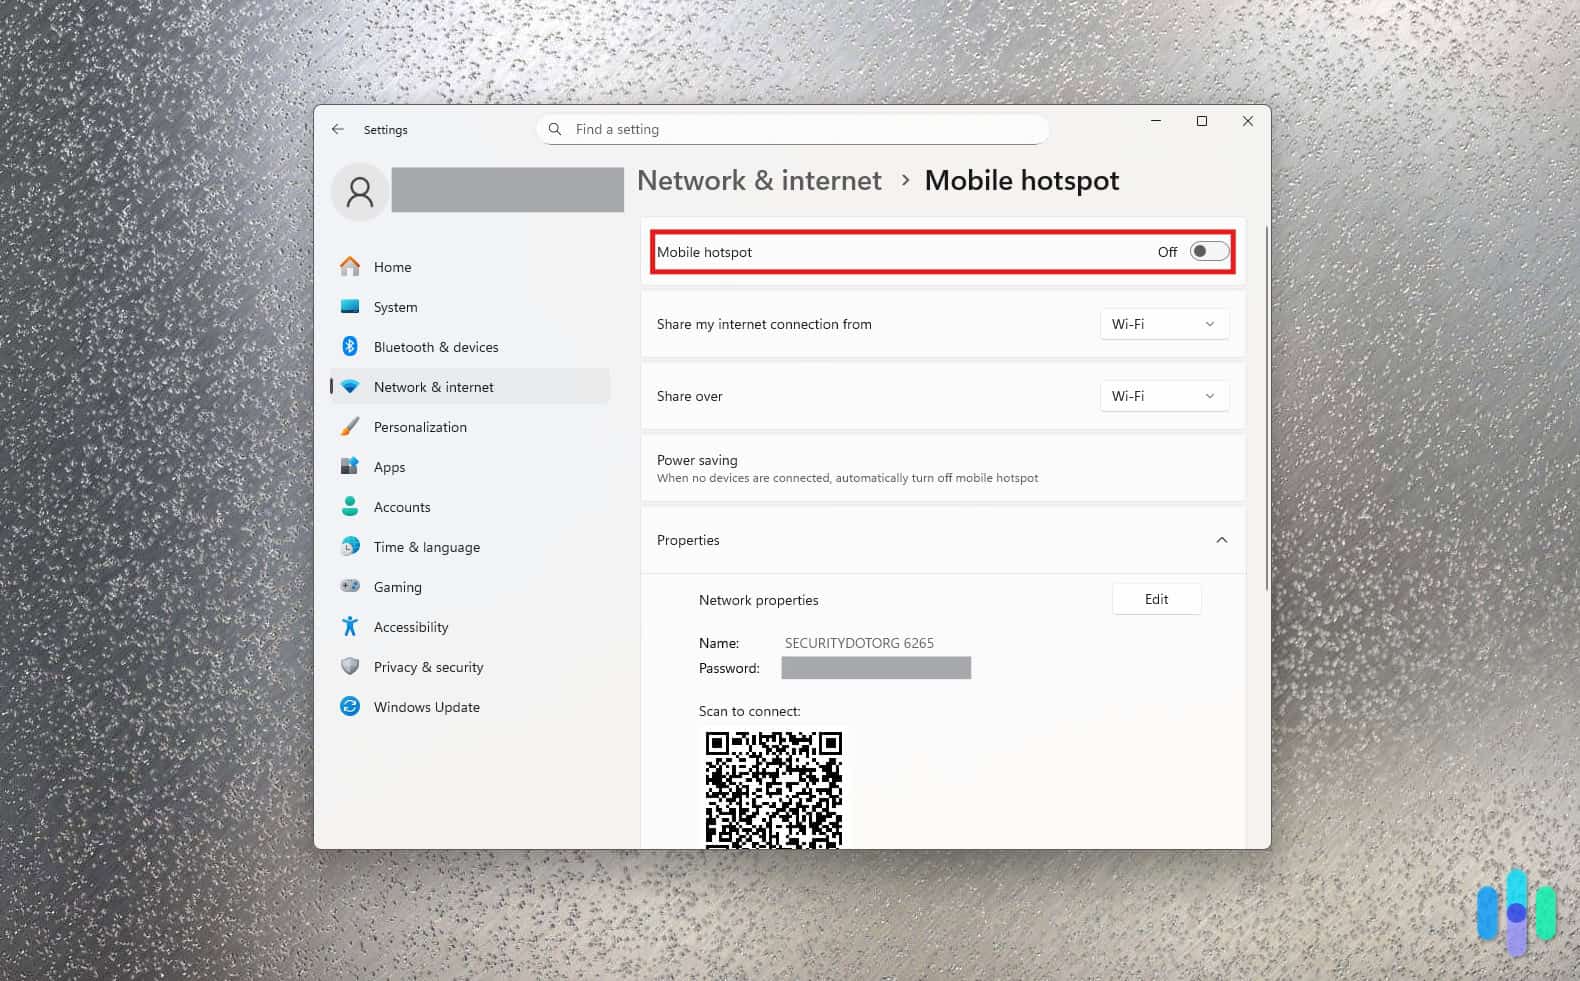This screenshot has width=1580, height=981.
Task: Click Network & internet breadcrumb link
Action: tap(759, 180)
